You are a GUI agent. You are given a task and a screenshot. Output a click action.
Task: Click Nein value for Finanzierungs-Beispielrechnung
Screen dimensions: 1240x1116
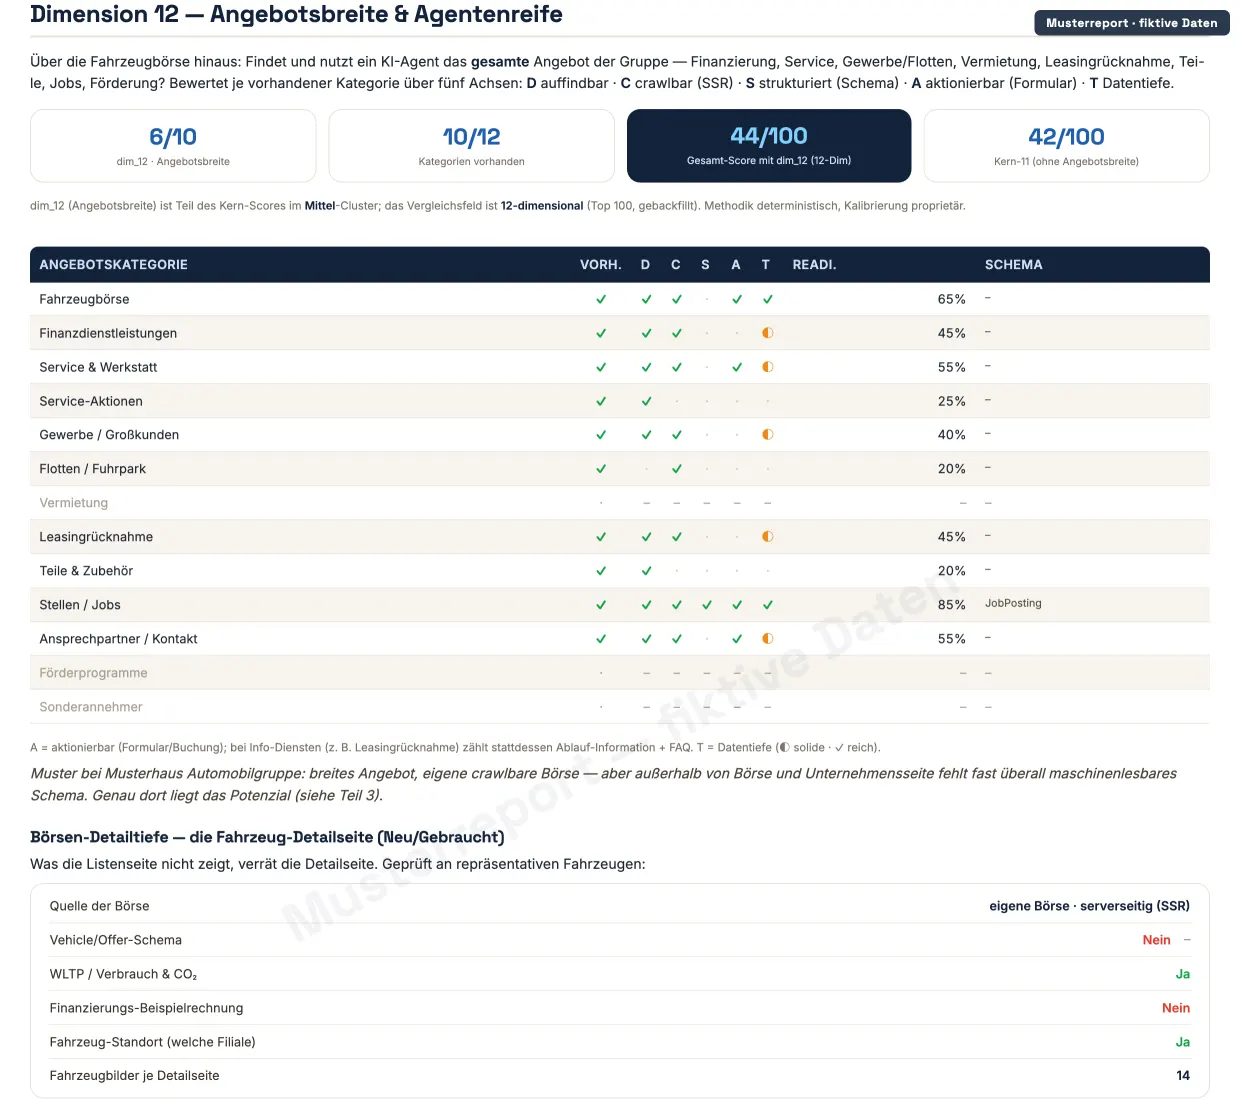click(x=1176, y=1008)
